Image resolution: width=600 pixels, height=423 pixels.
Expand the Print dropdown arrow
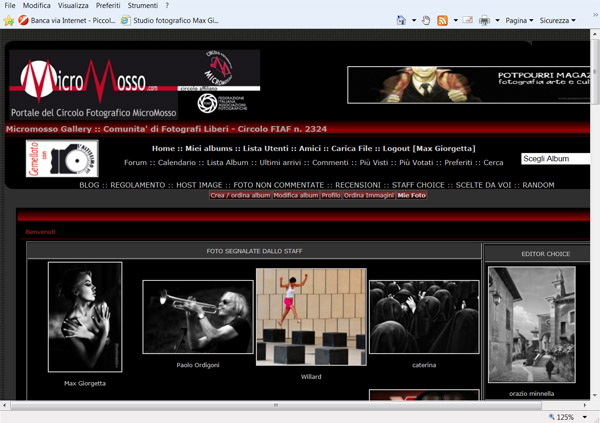(x=497, y=20)
